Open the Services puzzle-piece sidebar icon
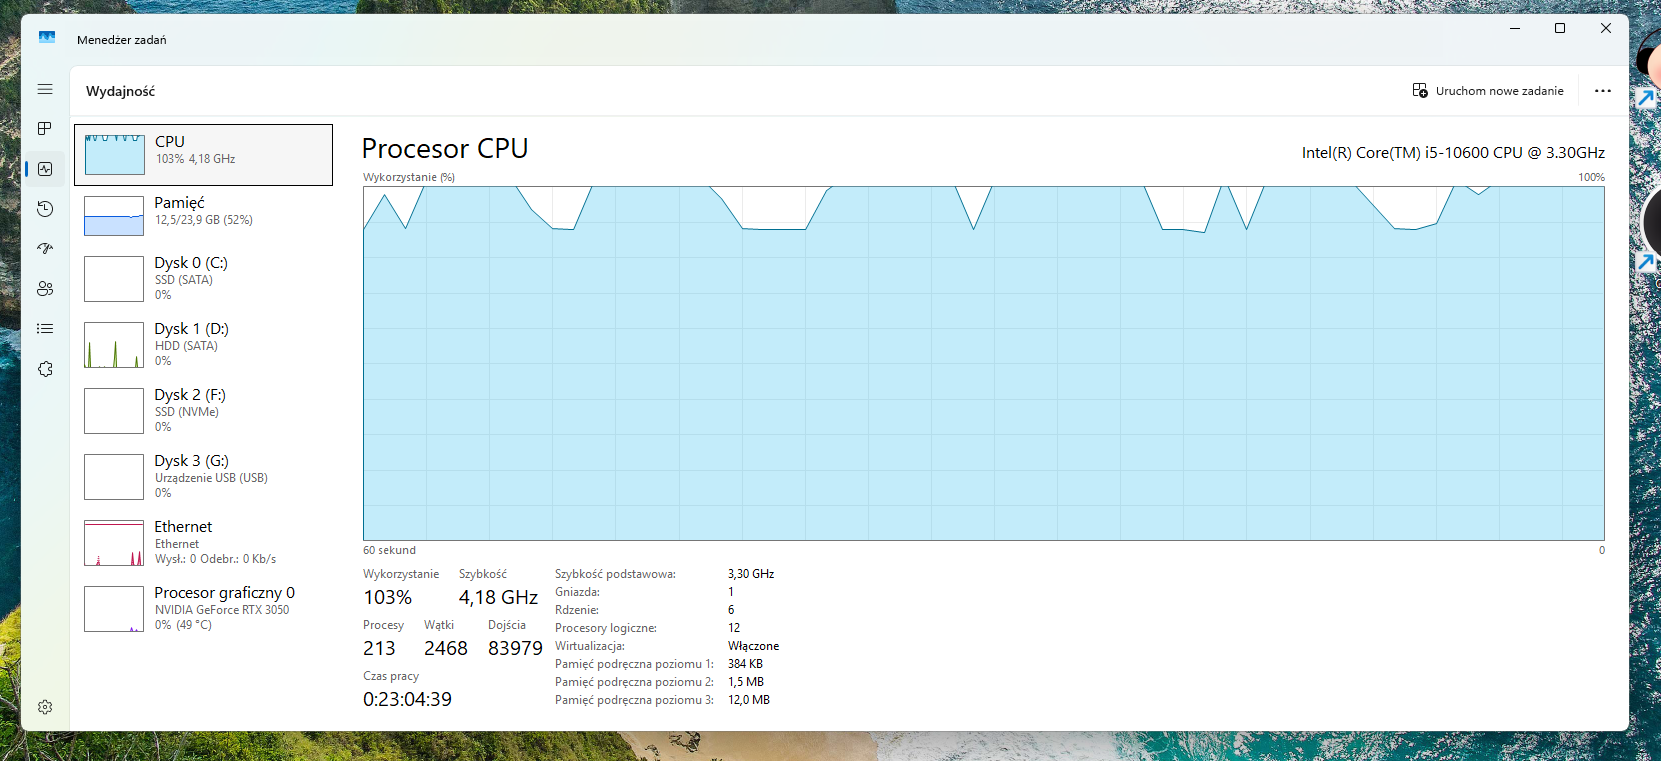This screenshot has width=1661, height=761. (x=45, y=369)
